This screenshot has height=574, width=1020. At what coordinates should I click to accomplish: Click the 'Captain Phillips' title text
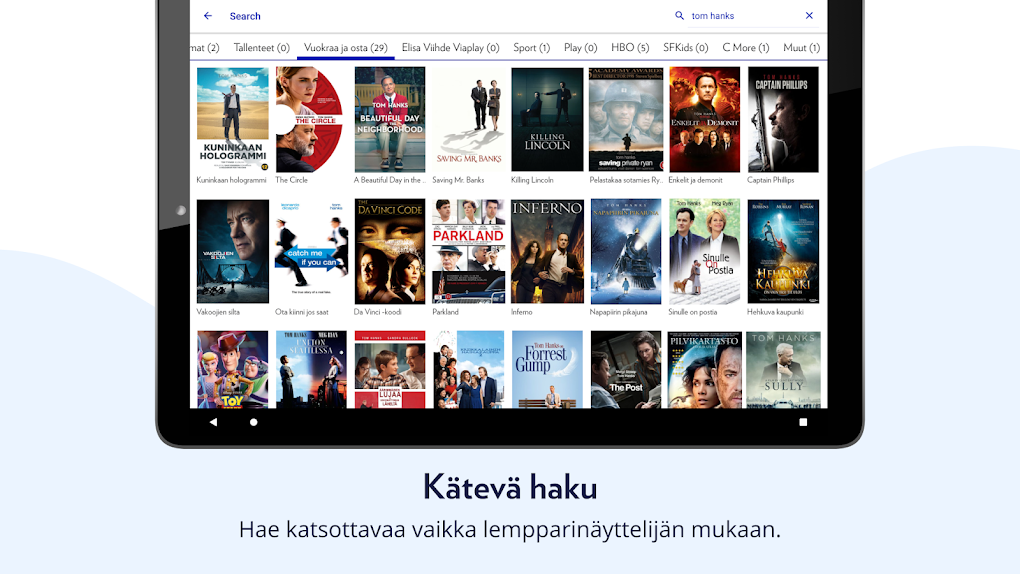click(x=771, y=180)
